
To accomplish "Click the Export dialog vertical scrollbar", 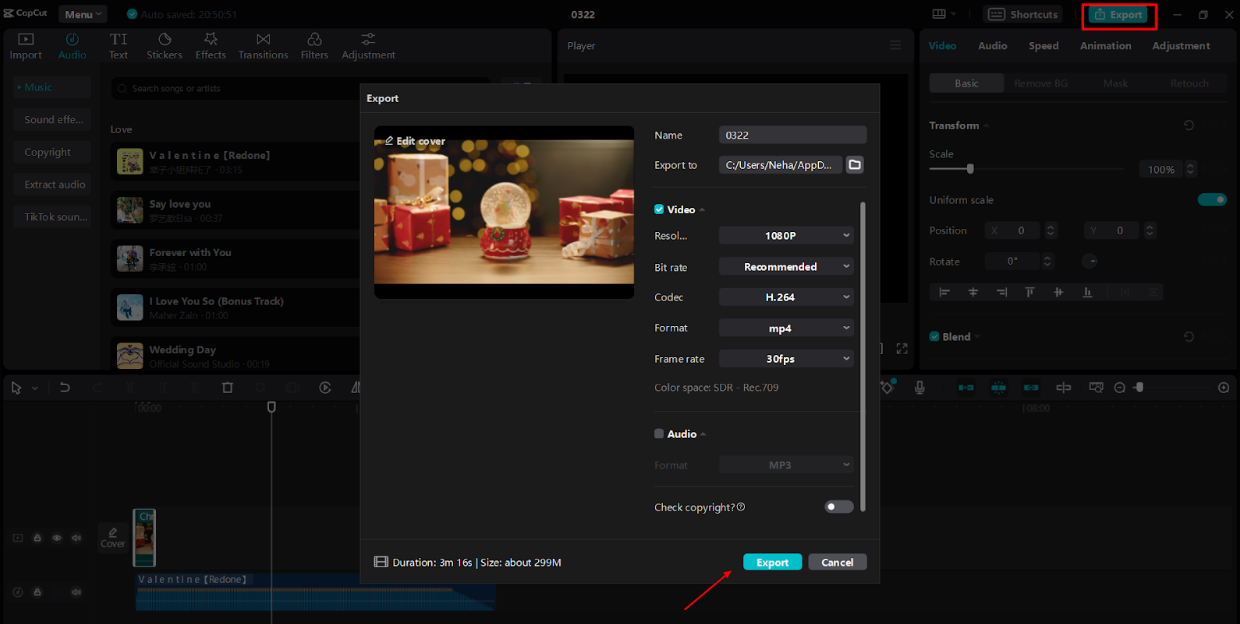I will coord(862,357).
